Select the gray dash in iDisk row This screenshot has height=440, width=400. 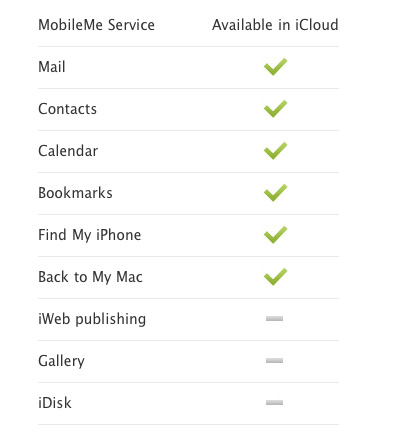tap(274, 402)
